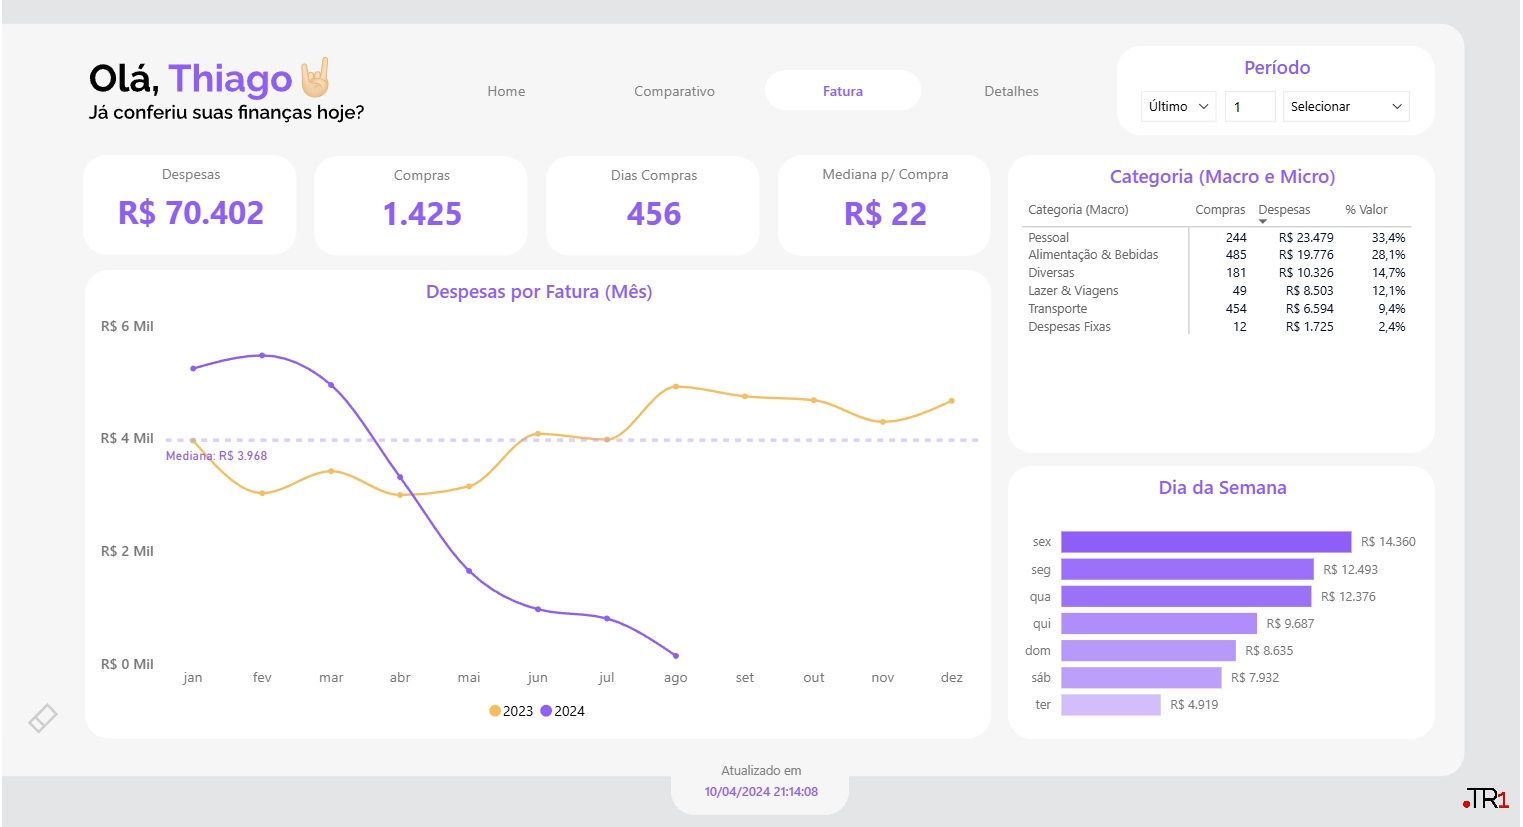This screenshot has height=827, width=1523.
Task: Open the Último period type dropdown
Action: pyautogui.click(x=1178, y=106)
